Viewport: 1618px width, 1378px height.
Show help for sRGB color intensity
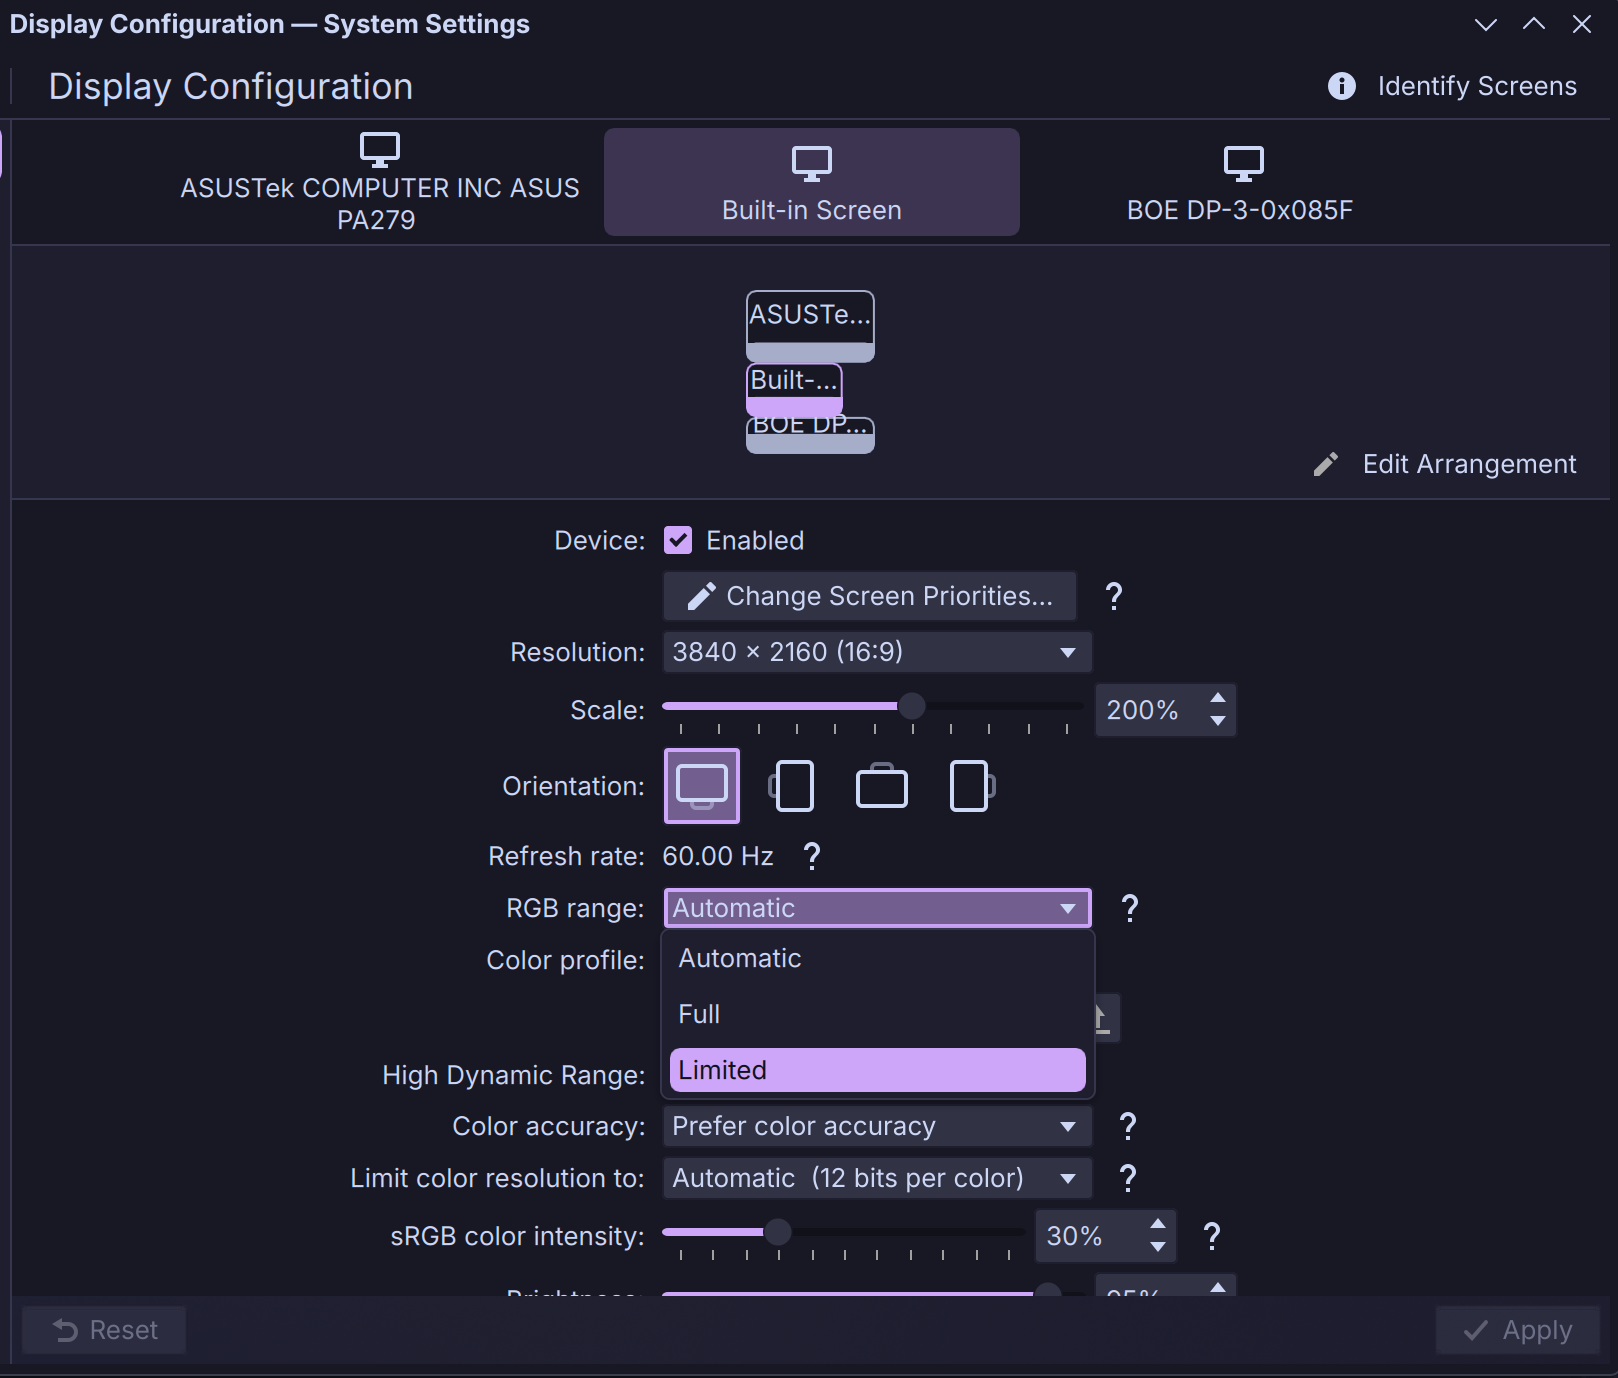point(1212,1236)
